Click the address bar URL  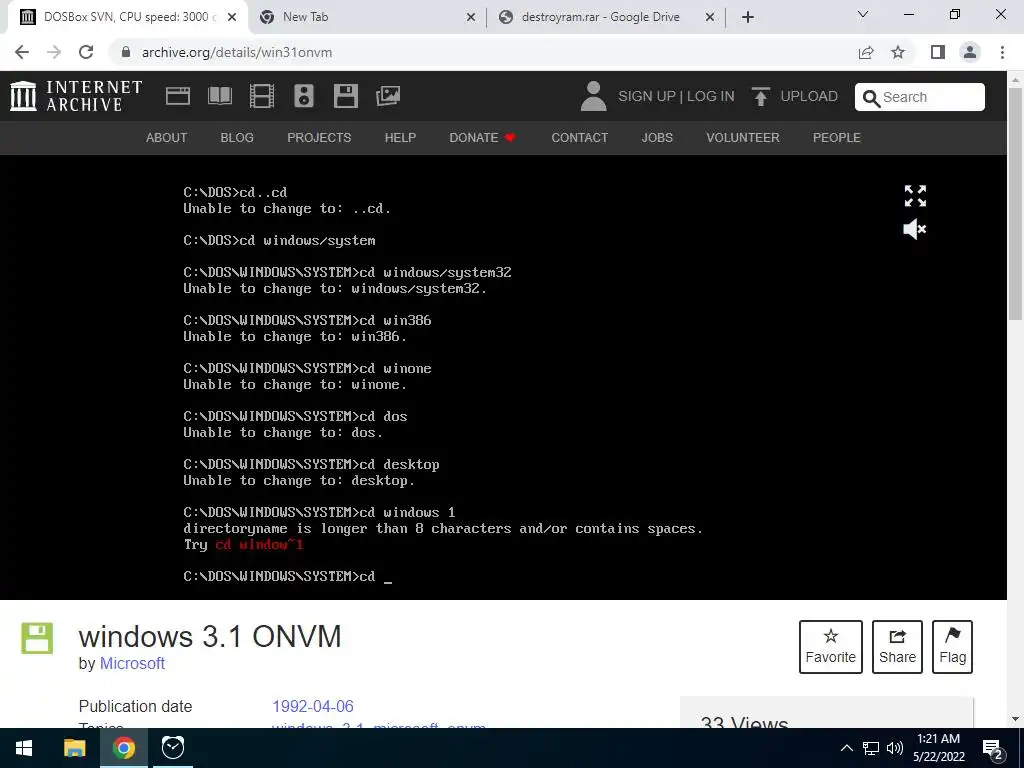click(x=236, y=52)
